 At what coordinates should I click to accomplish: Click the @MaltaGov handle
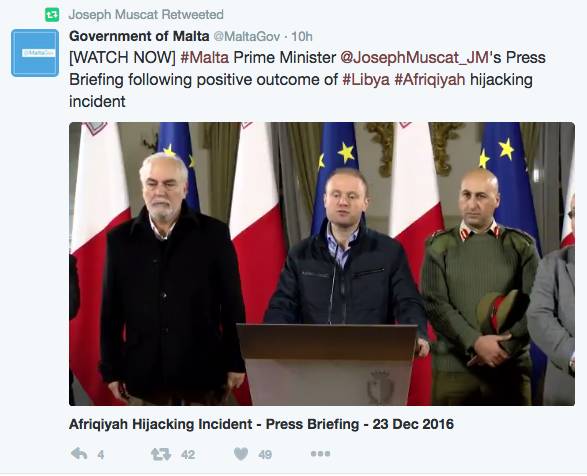(x=247, y=37)
